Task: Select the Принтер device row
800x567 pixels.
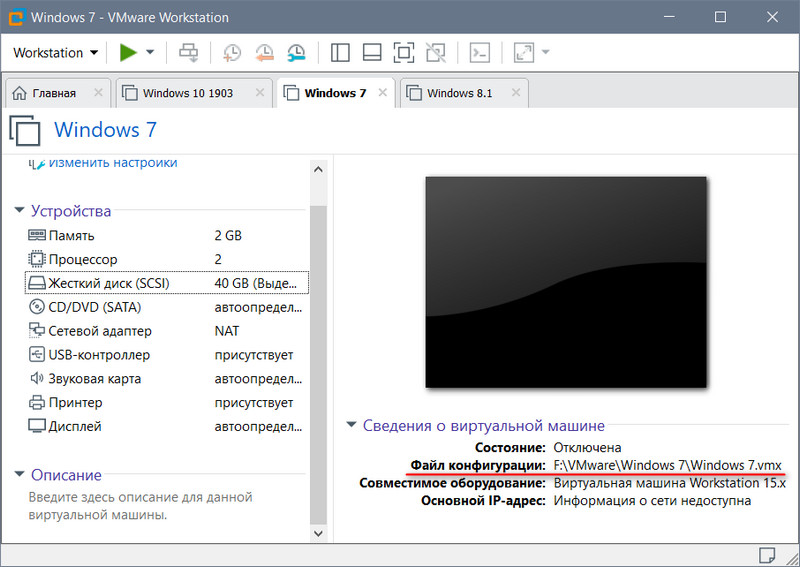Action: tap(167, 402)
